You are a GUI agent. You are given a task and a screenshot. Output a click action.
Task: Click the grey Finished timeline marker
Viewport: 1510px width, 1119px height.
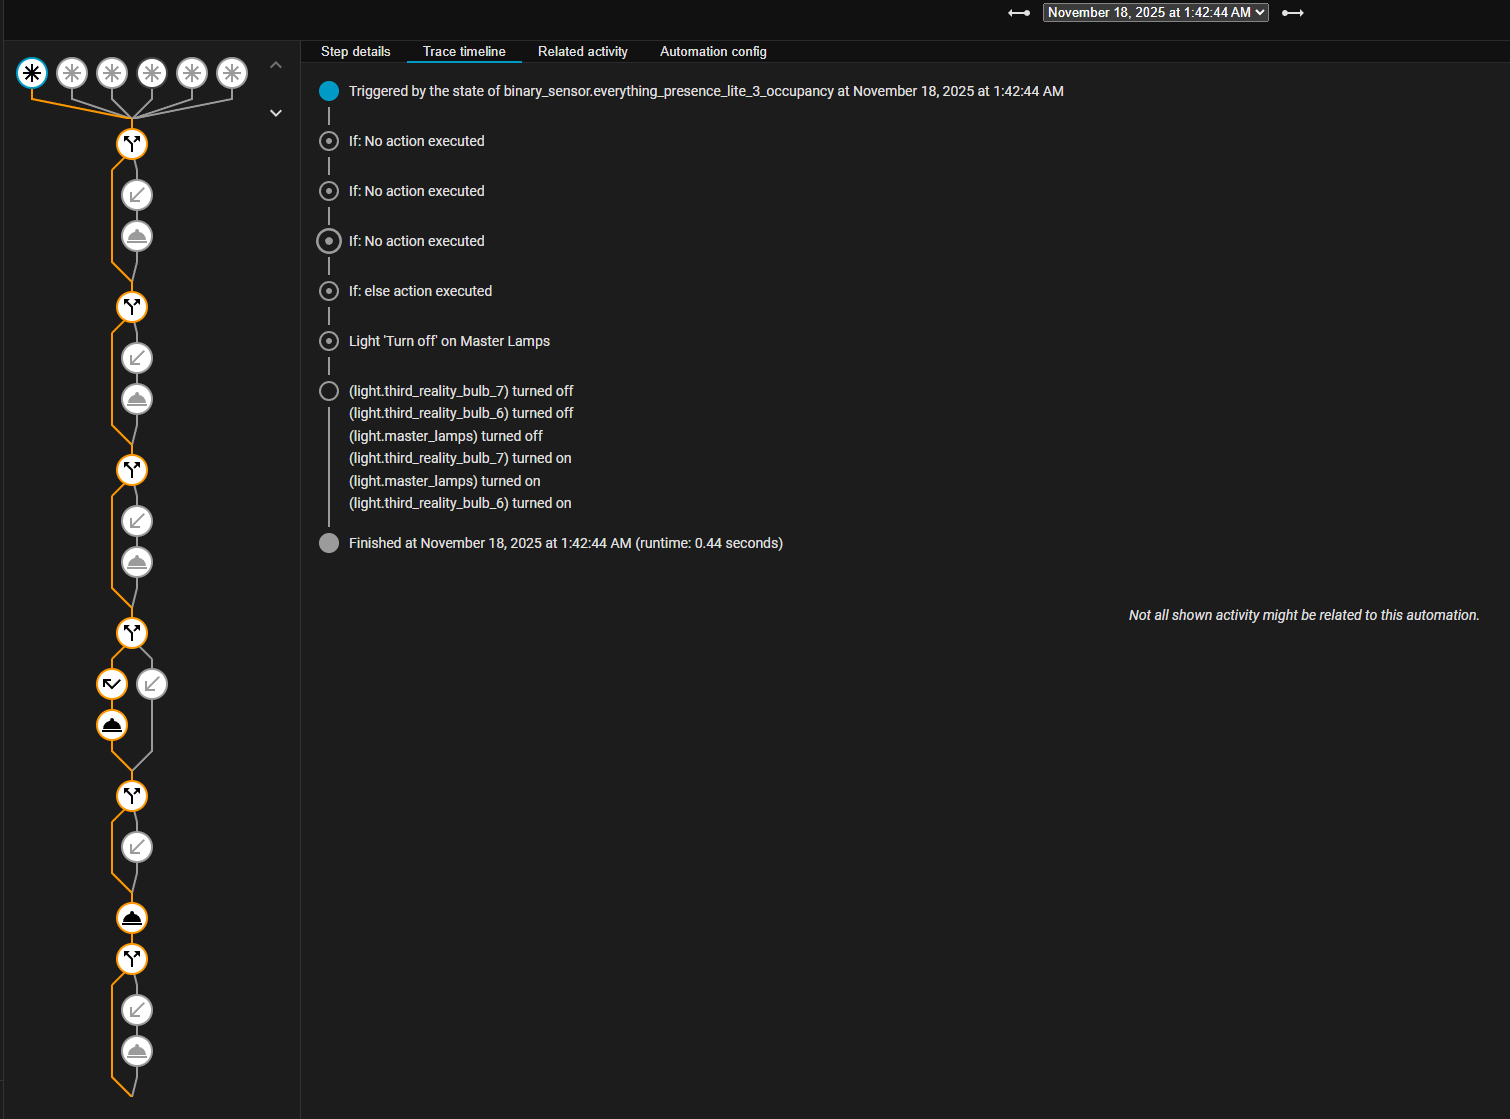tap(329, 543)
